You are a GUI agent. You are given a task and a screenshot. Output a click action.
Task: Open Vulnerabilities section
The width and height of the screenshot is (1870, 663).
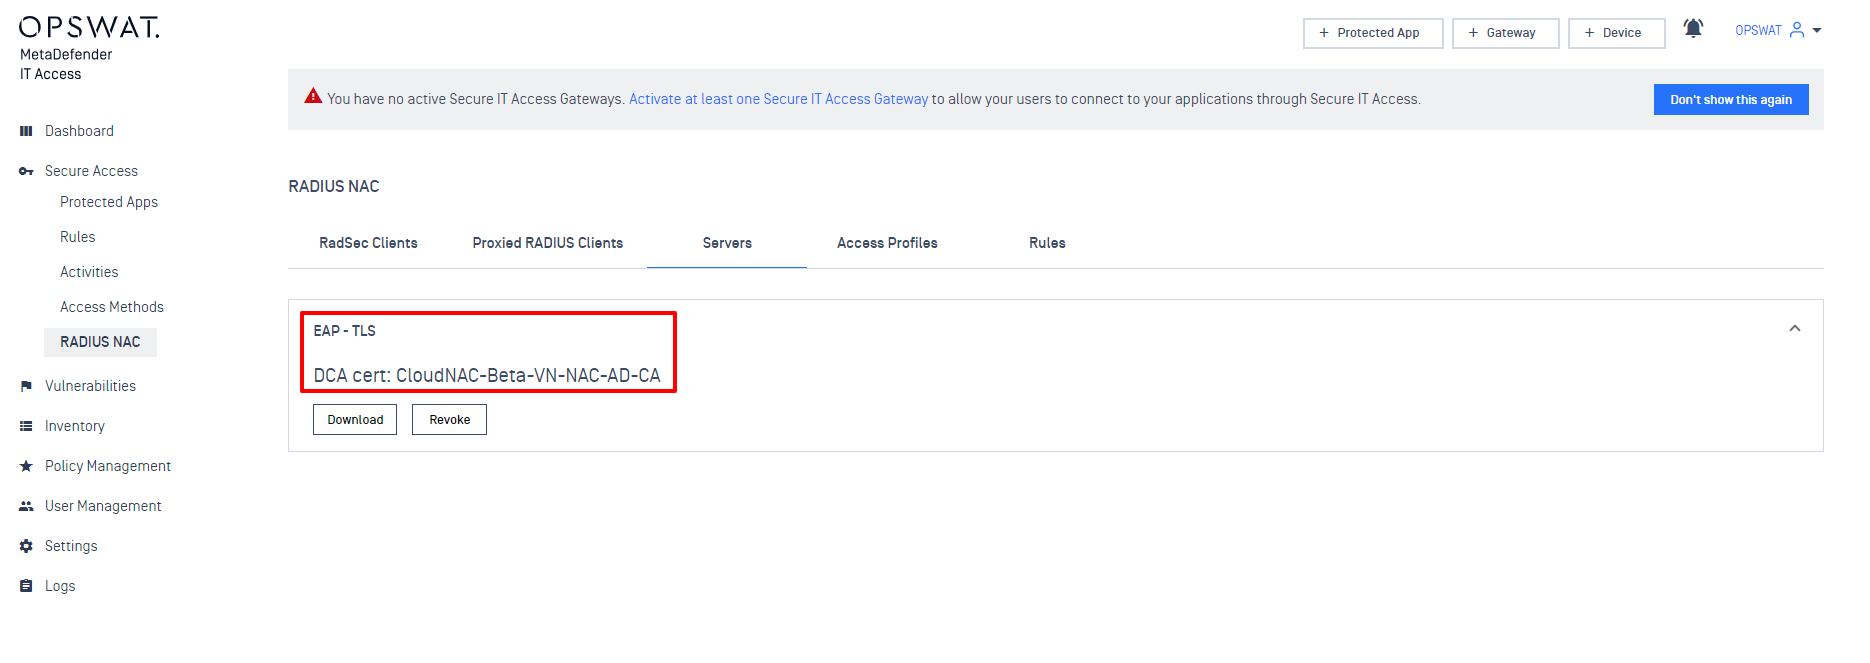(90, 386)
